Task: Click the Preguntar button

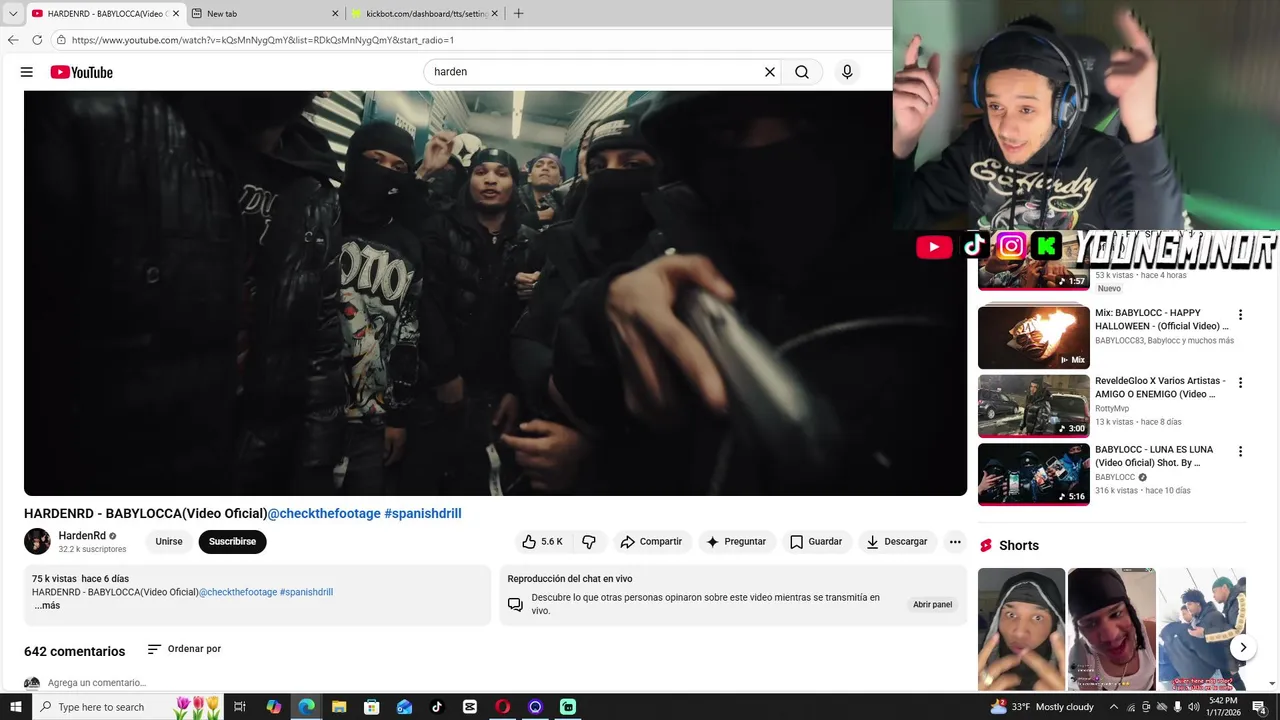Action: pos(736,542)
